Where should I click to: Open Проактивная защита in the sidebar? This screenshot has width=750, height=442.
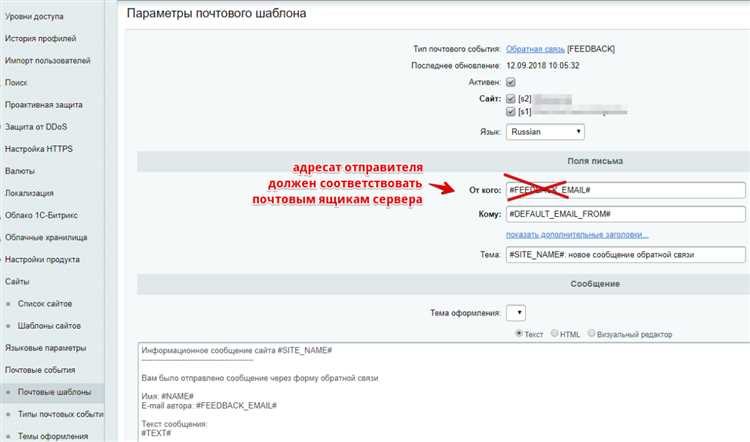click(x=44, y=104)
